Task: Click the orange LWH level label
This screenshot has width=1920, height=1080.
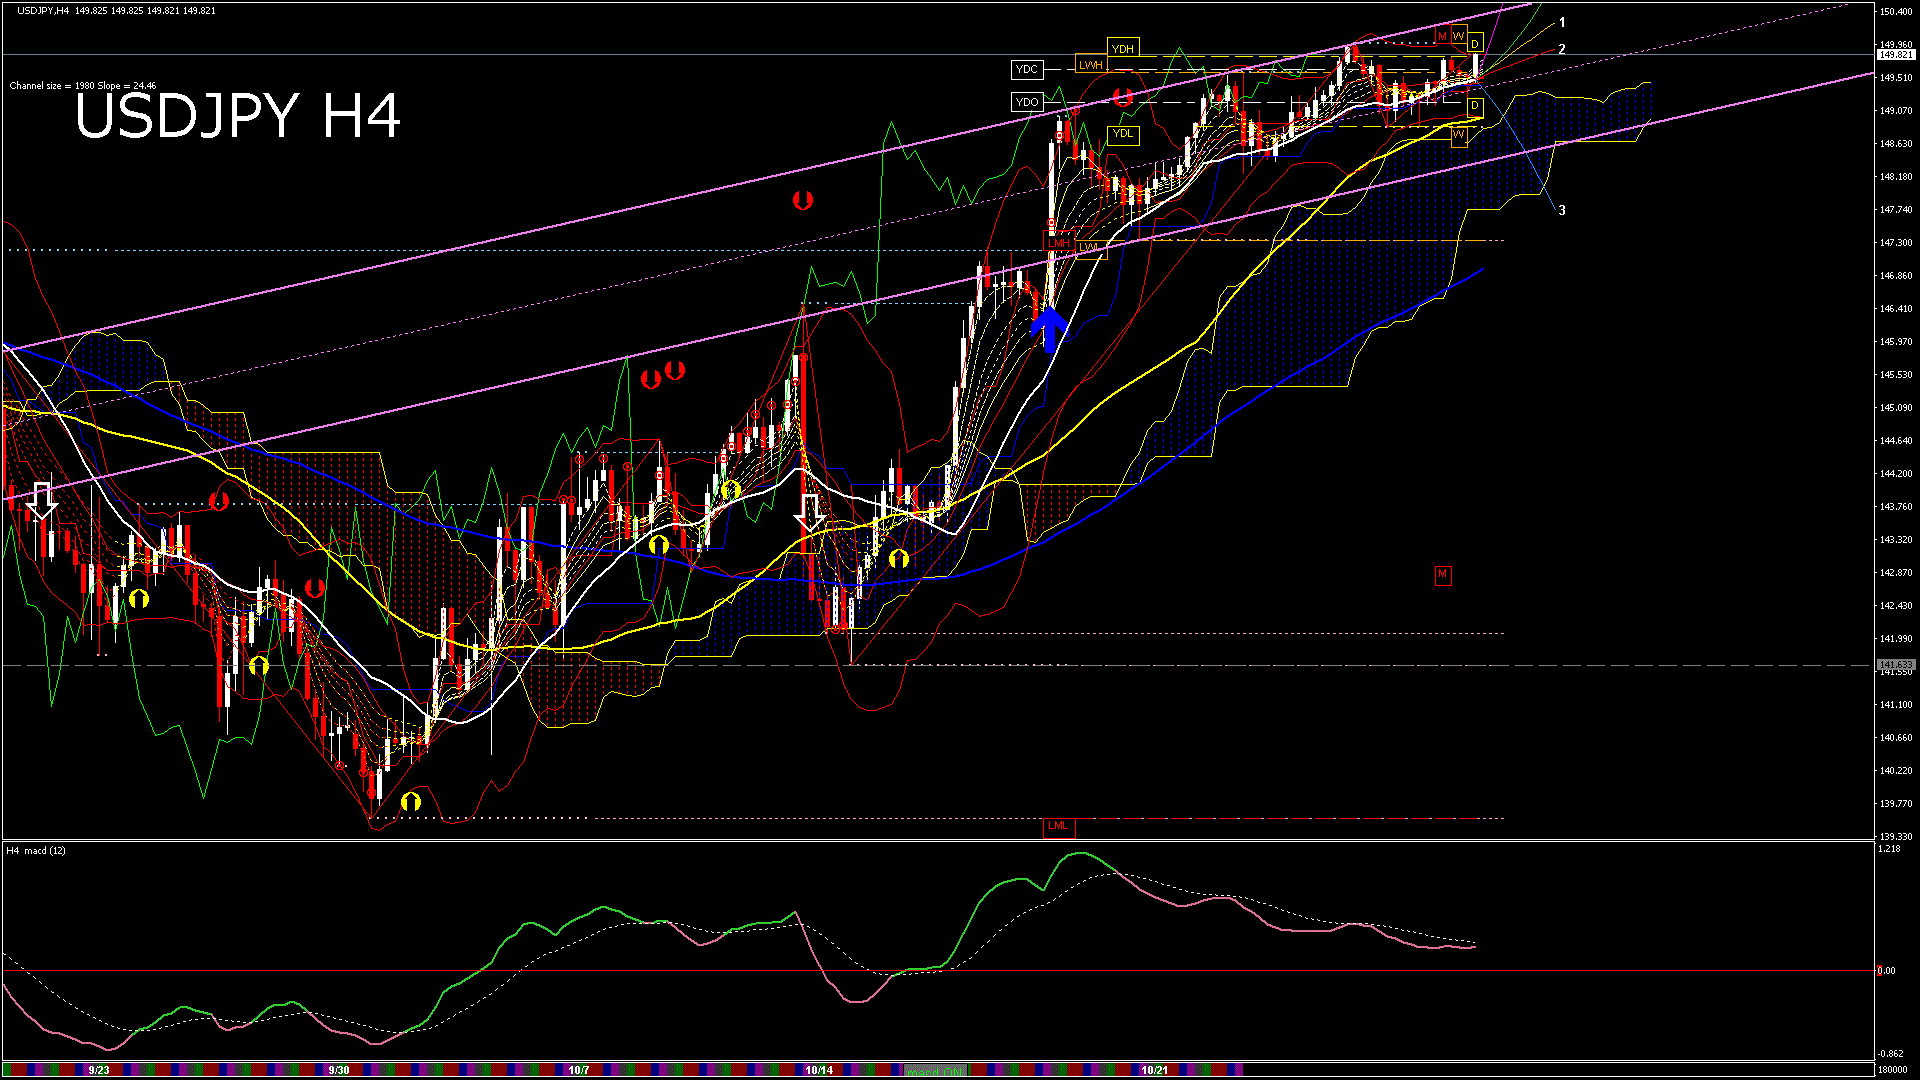Action: (x=1090, y=65)
